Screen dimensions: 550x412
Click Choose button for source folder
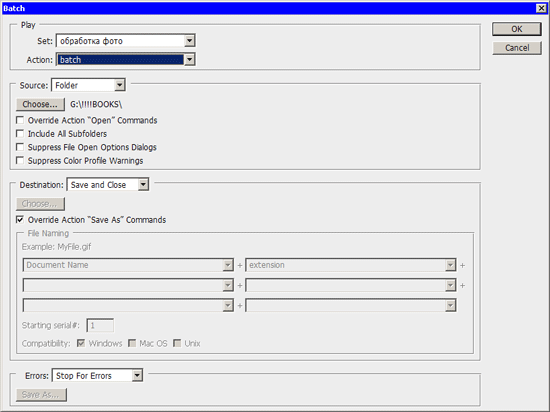click(40, 104)
